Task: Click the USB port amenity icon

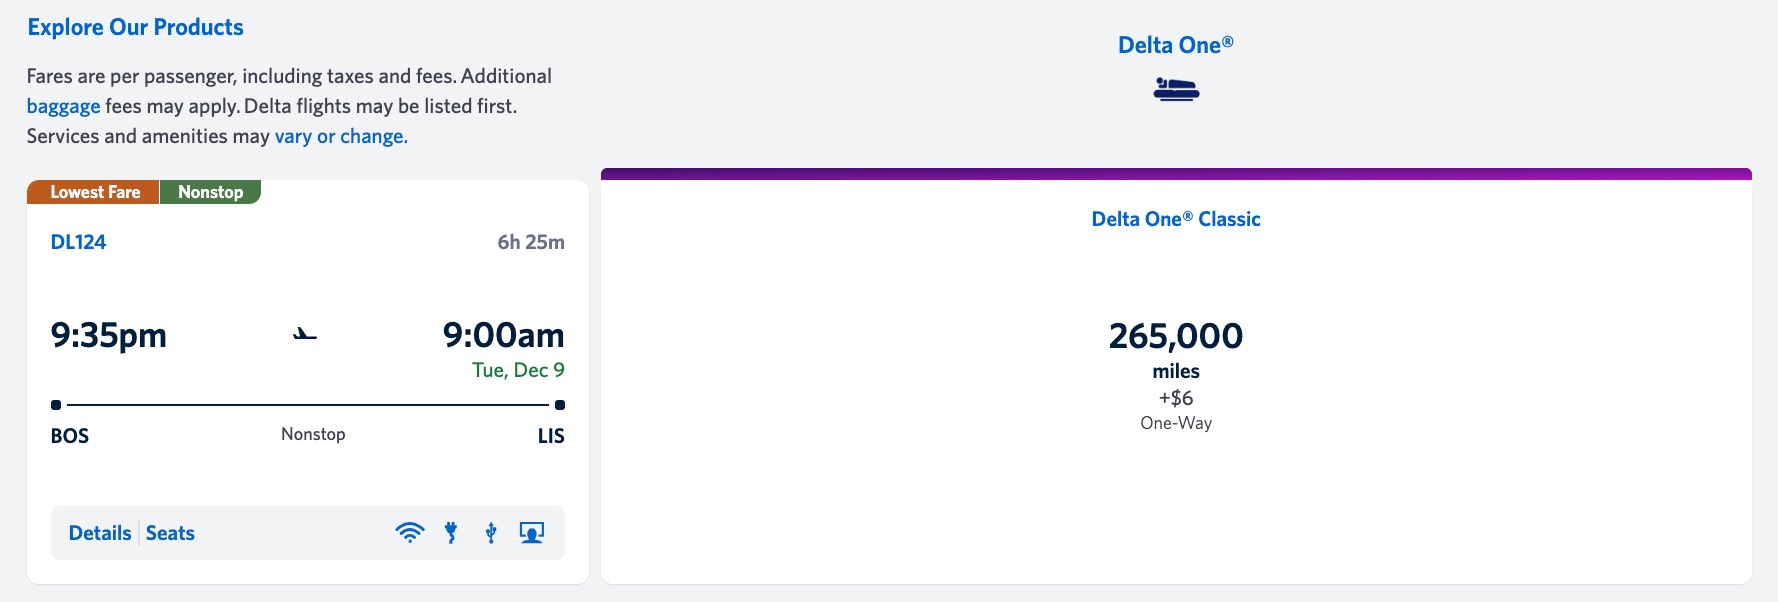Action: click(x=491, y=533)
